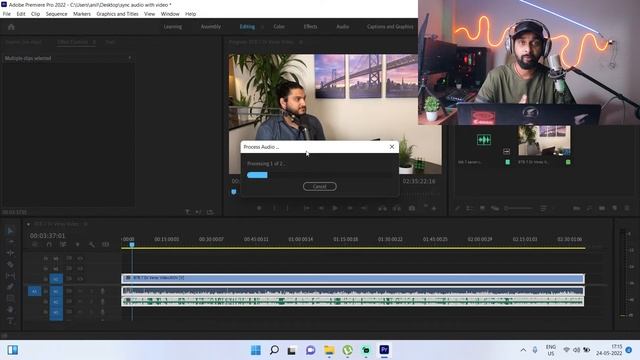Click Add Marker in Program monitor

point(259,208)
